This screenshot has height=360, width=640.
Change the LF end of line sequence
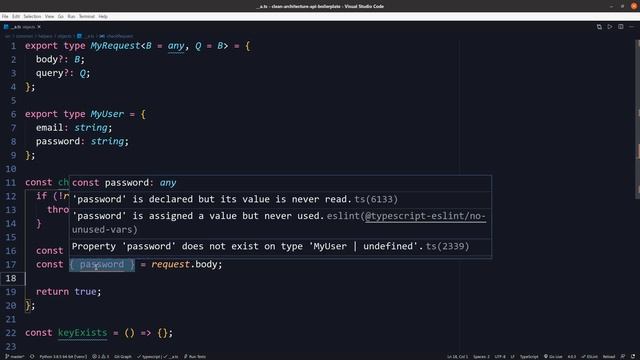coord(512,356)
